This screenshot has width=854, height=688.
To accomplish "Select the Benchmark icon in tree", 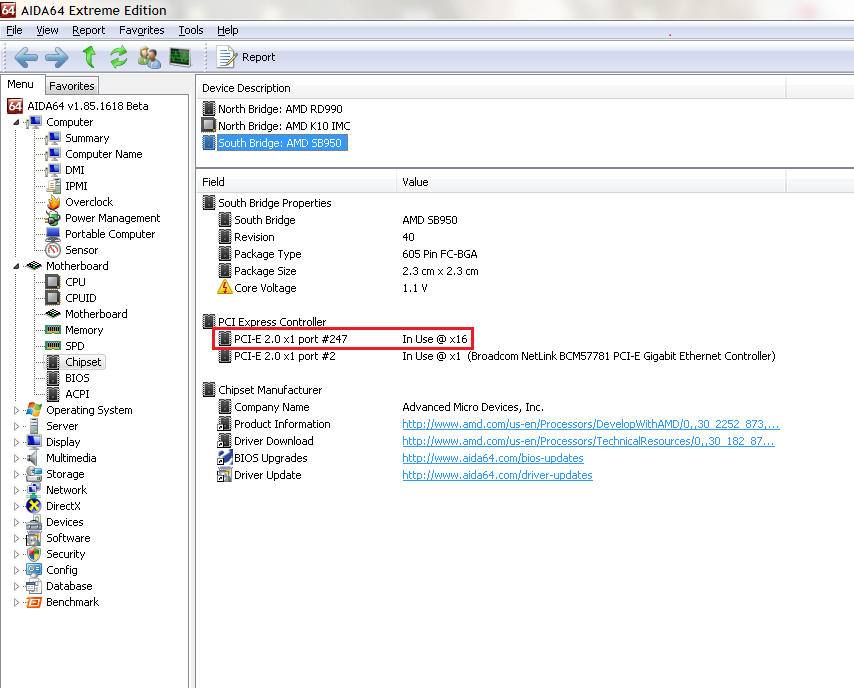I will (34, 602).
